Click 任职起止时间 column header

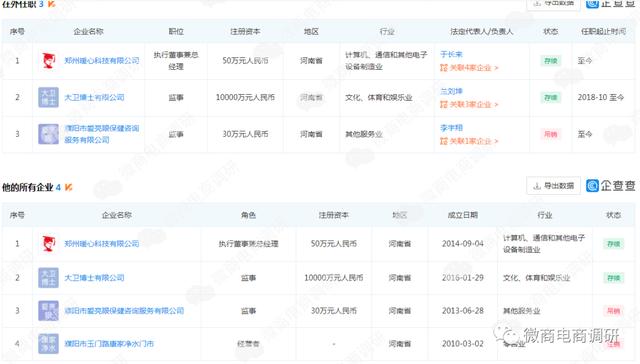pos(603,31)
